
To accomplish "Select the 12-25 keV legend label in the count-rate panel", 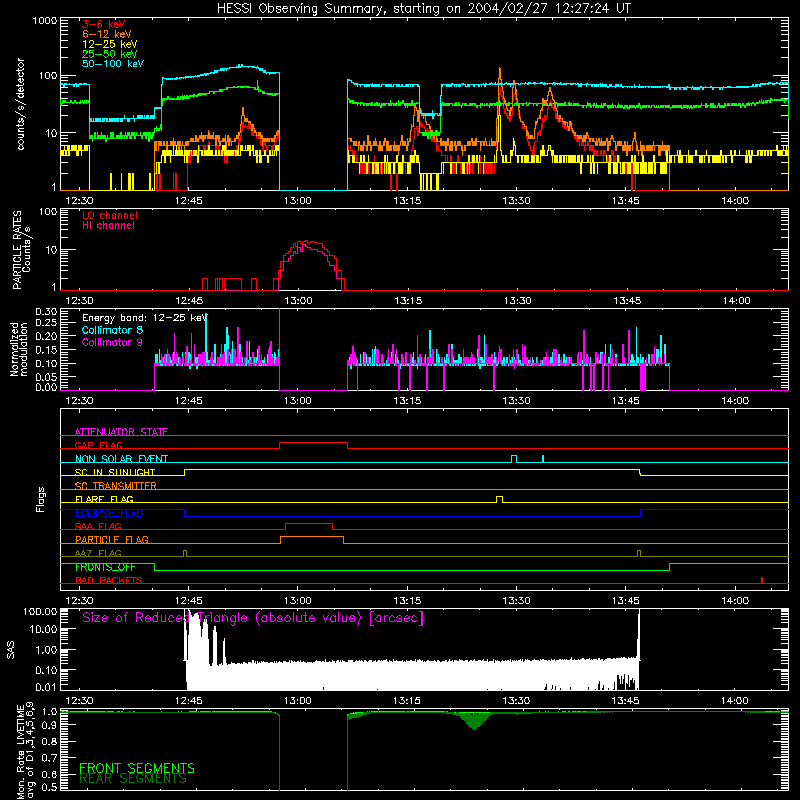I will click(x=110, y=44).
